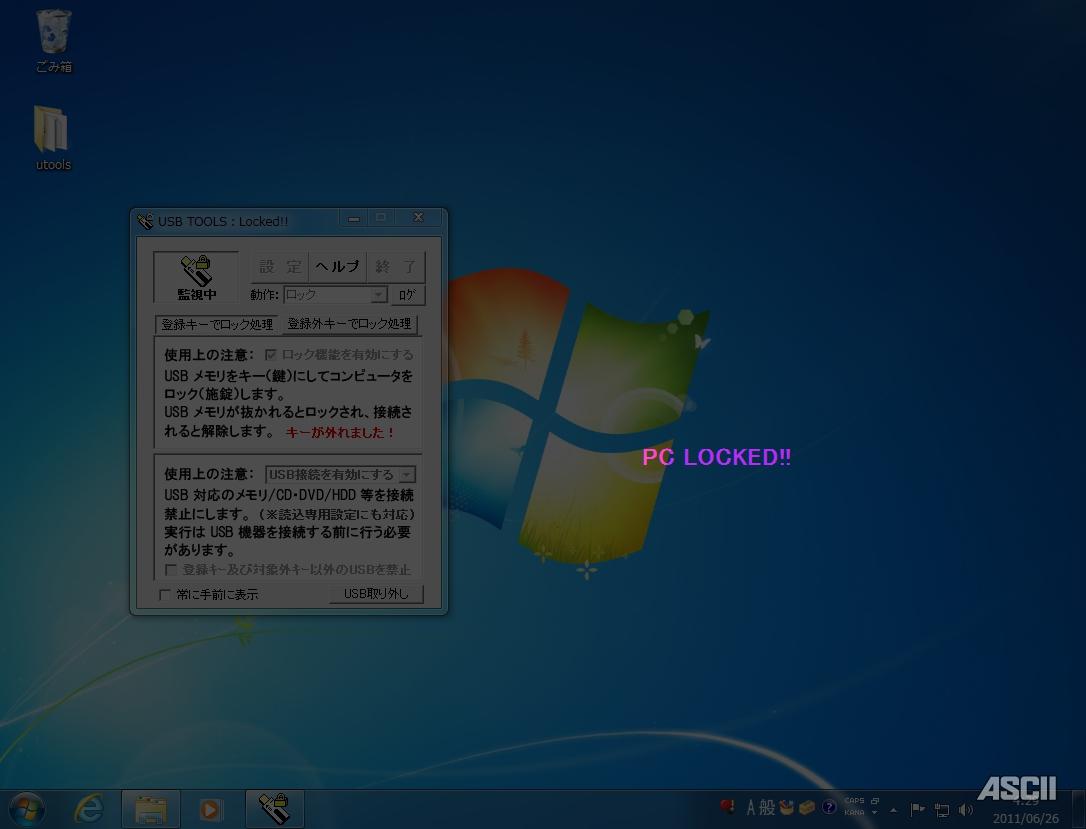The width and height of the screenshot is (1086, 829).
Task: Click the USB TOOLS title bar icon
Action: tap(145, 222)
